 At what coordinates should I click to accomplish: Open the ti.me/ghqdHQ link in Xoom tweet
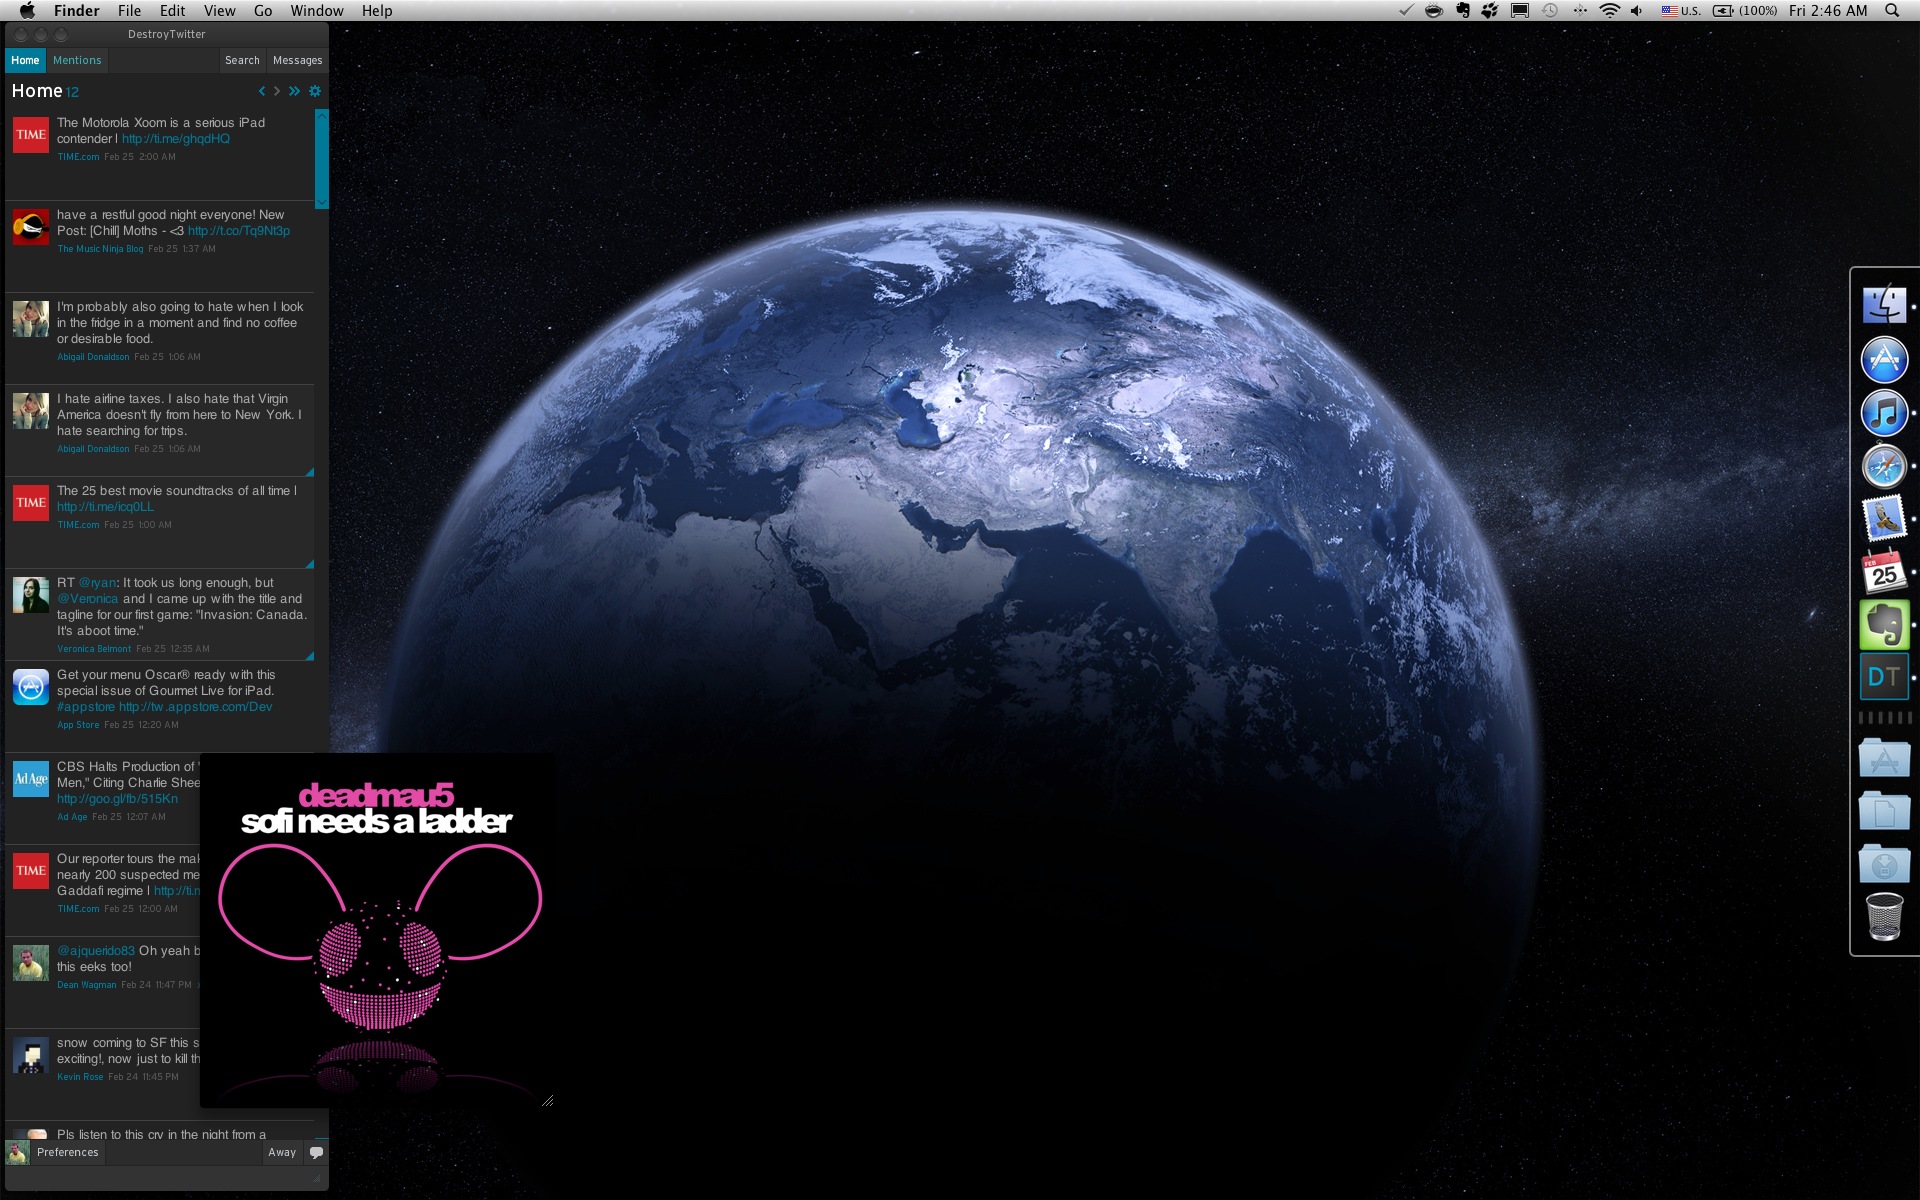pyautogui.click(x=176, y=139)
